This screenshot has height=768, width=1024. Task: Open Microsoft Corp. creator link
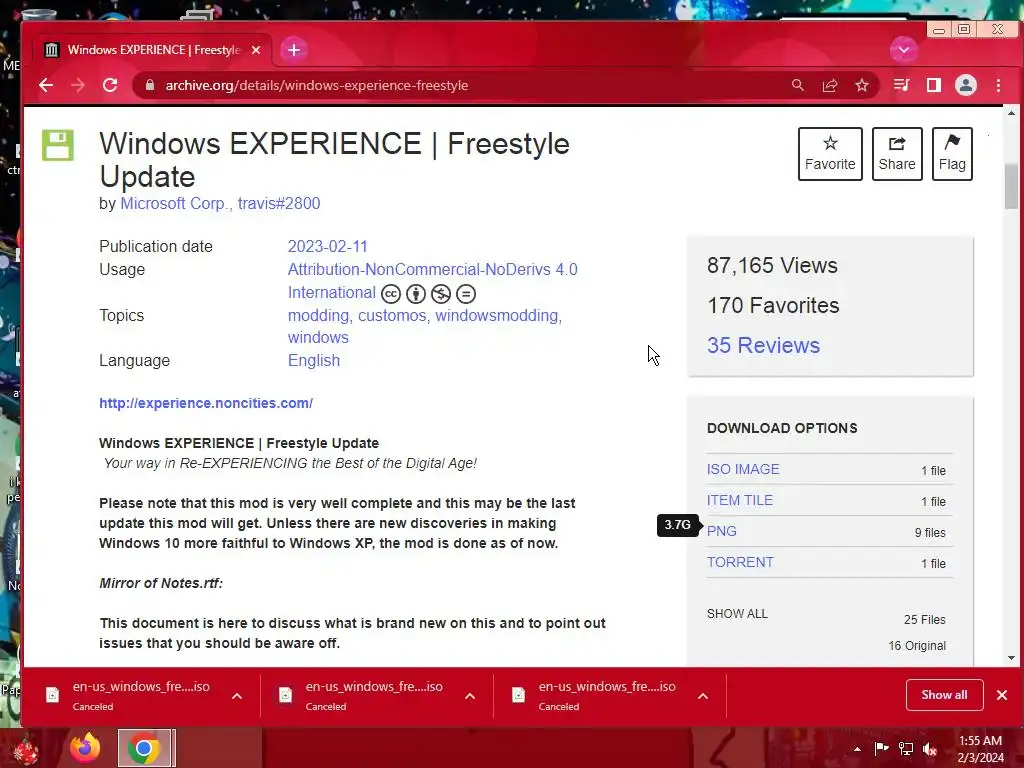coord(176,204)
